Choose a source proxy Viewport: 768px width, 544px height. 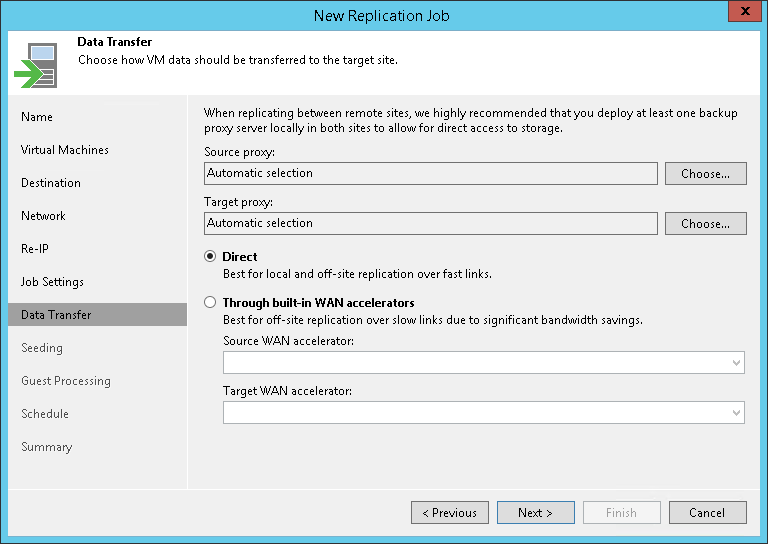point(705,173)
